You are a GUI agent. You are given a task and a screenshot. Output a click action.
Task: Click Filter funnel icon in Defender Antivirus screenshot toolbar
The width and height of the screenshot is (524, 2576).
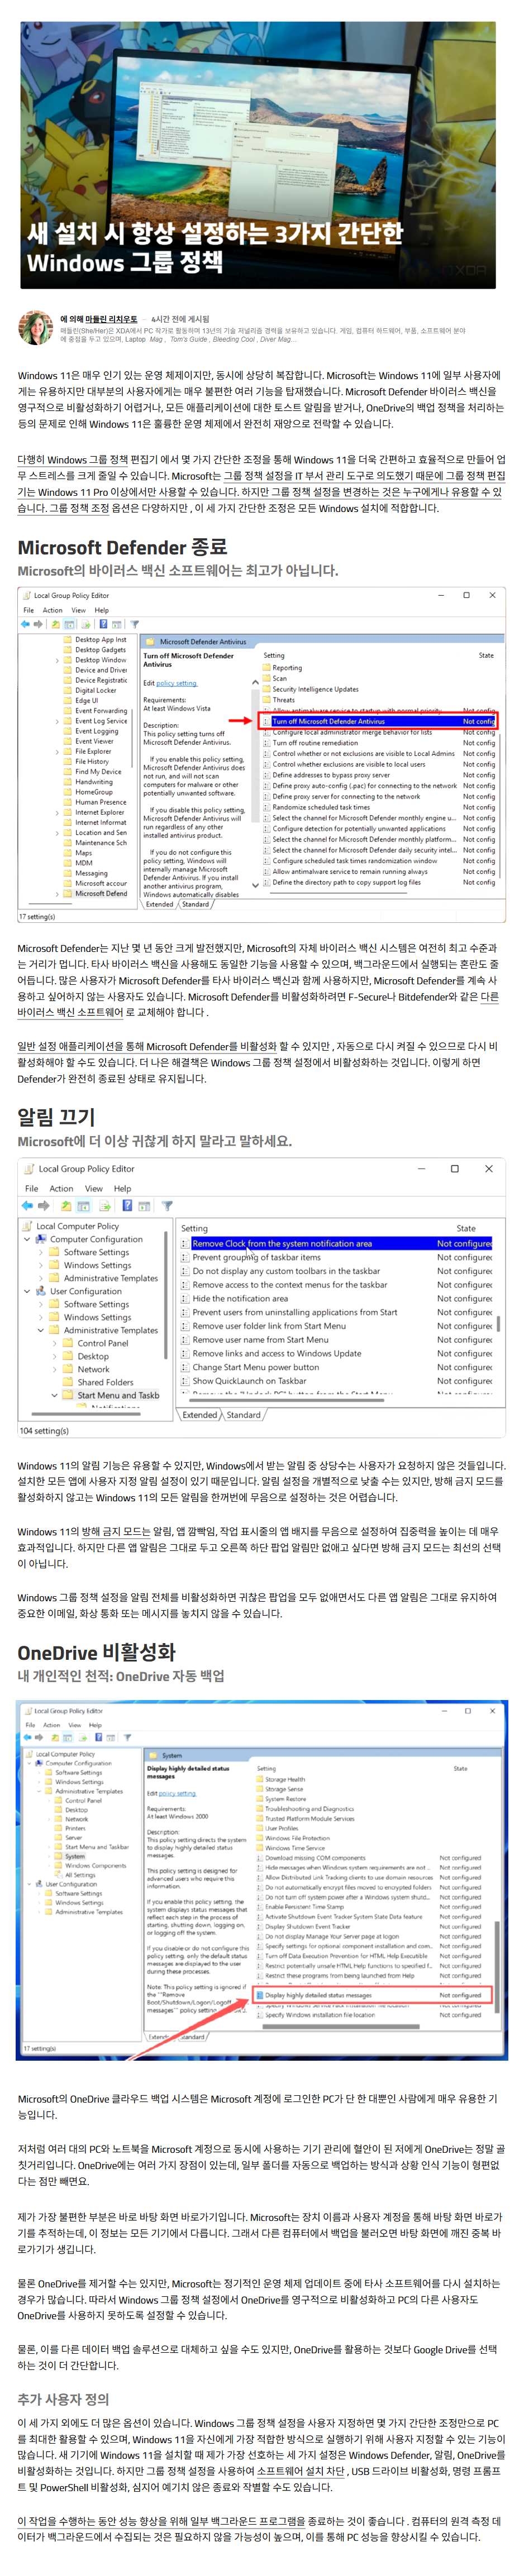click(x=134, y=624)
